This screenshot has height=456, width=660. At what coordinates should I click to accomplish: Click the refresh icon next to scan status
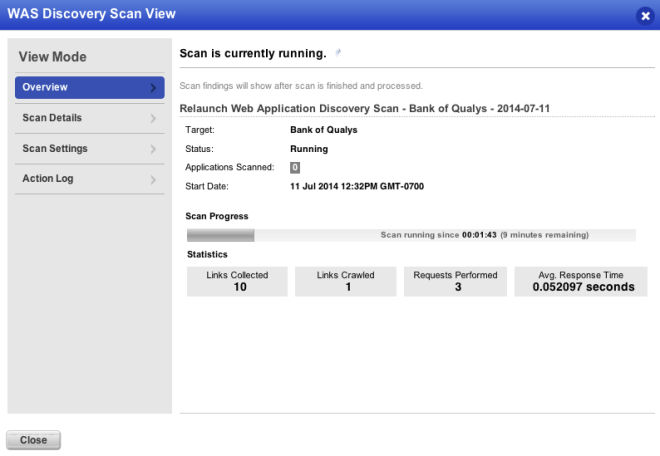(338, 53)
